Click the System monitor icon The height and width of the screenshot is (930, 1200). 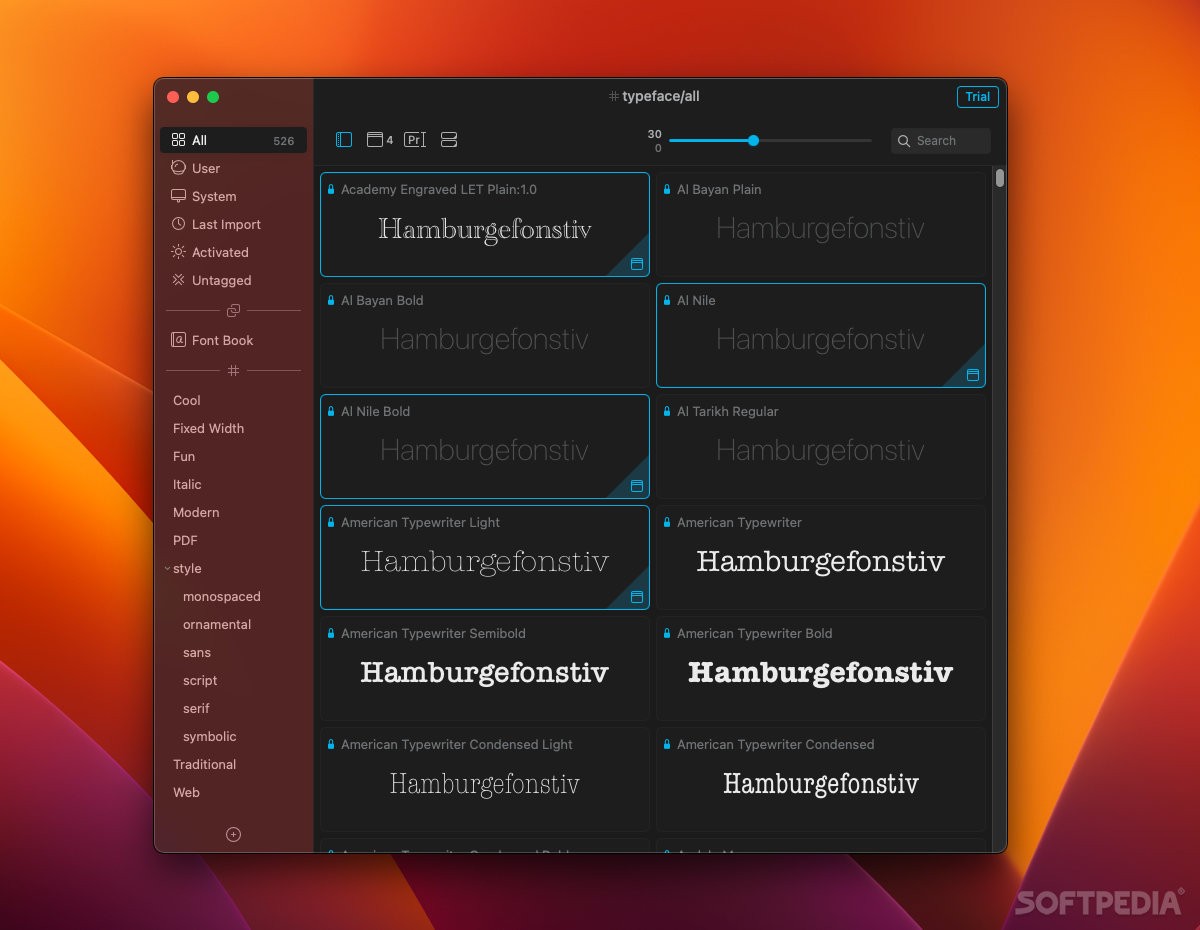coord(178,196)
